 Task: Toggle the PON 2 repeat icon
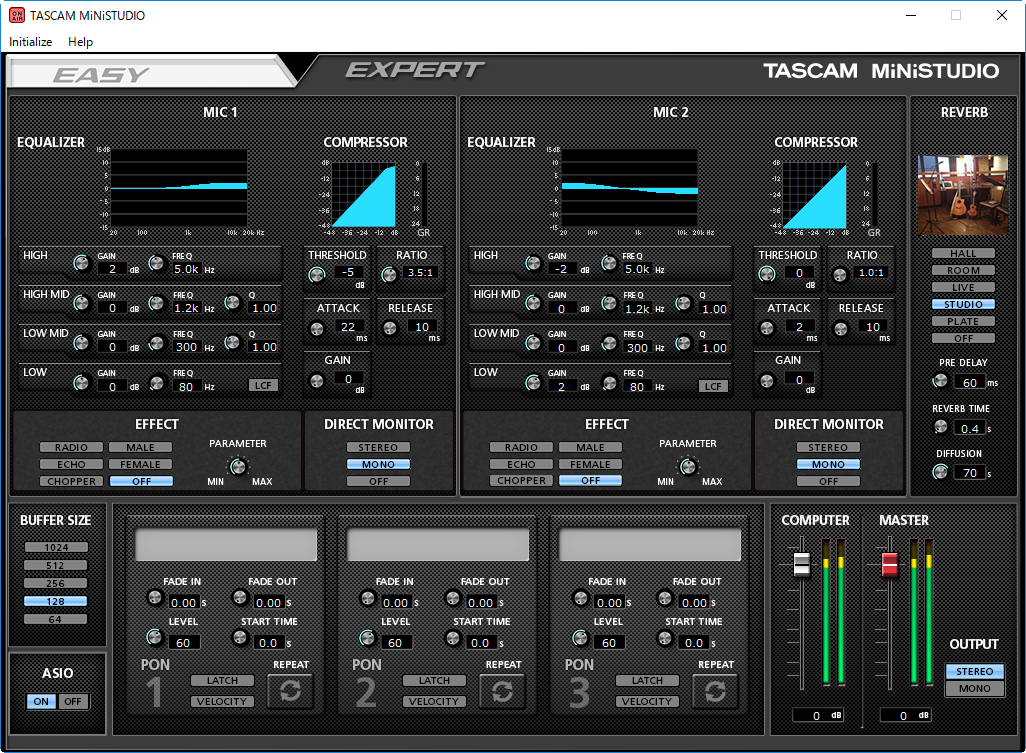click(503, 691)
